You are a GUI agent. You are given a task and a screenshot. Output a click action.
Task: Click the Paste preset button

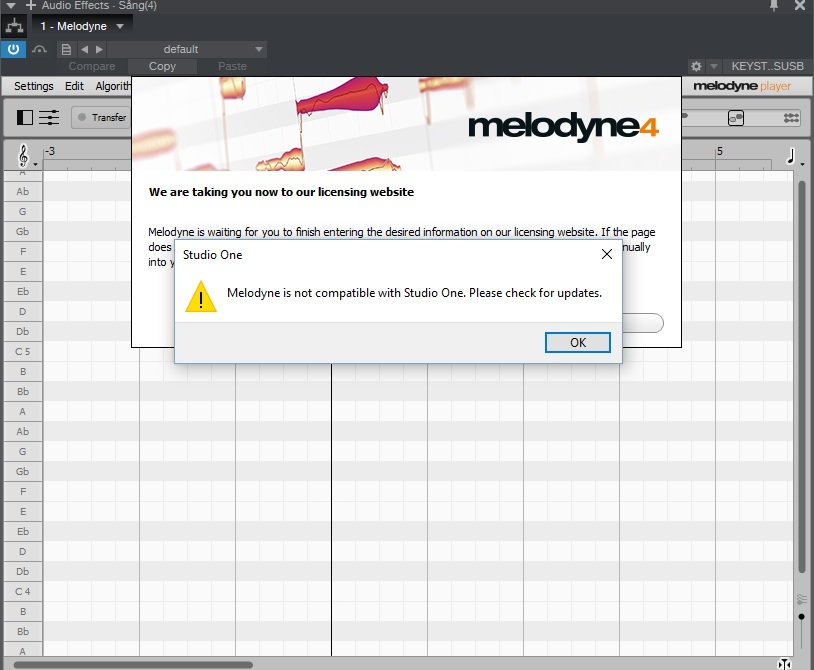(232, 66)
